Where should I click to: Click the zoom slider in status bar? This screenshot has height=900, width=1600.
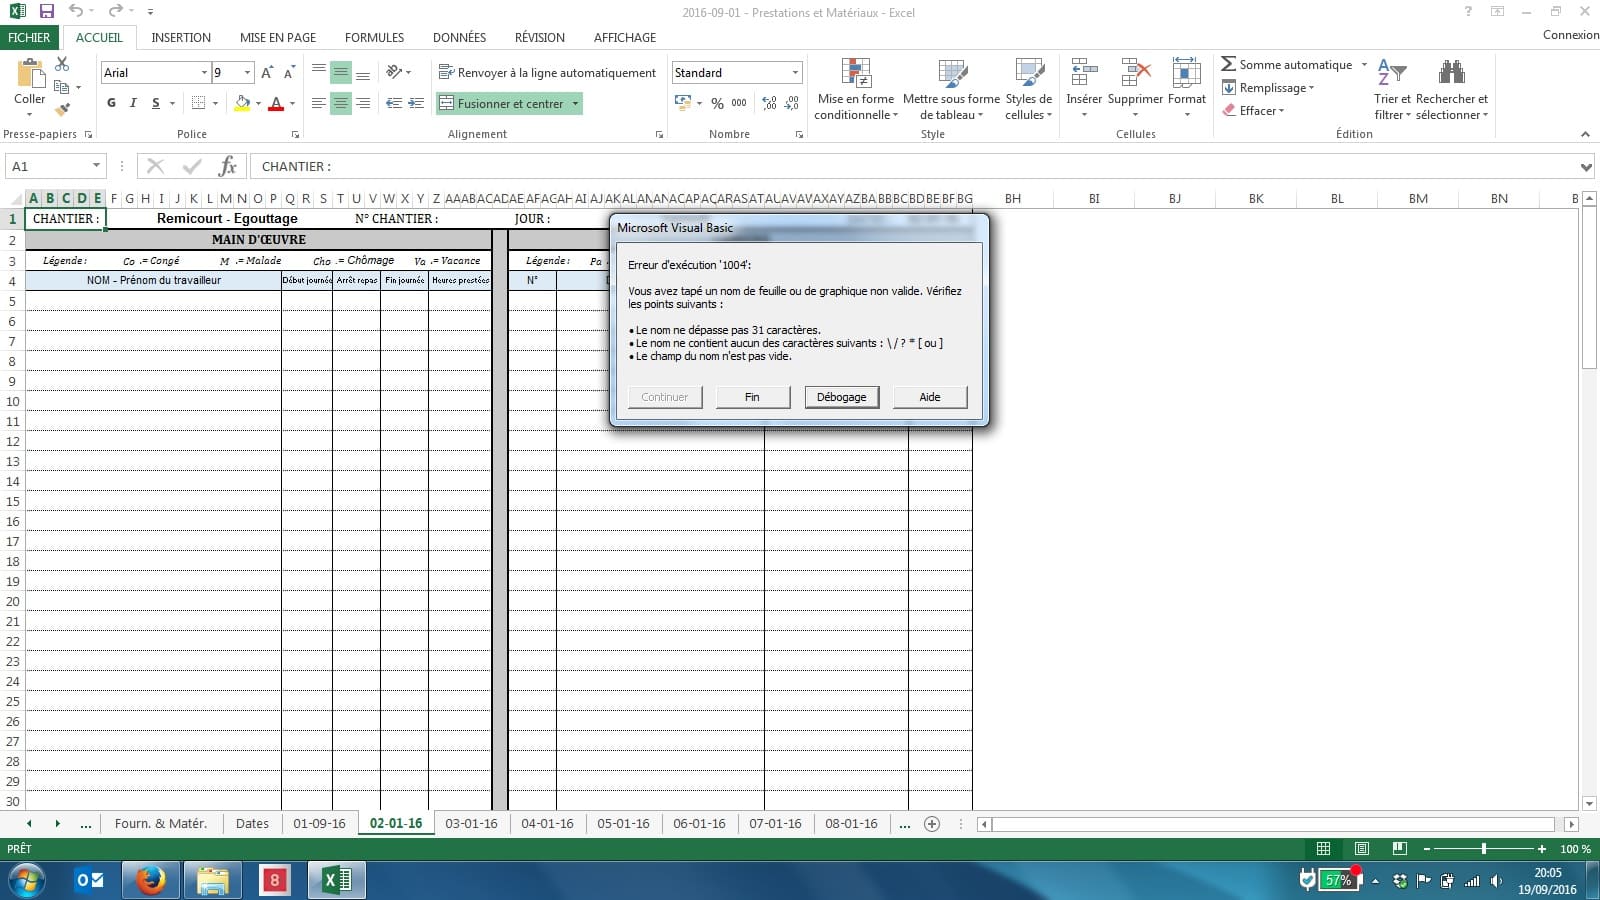(1483, 849)
